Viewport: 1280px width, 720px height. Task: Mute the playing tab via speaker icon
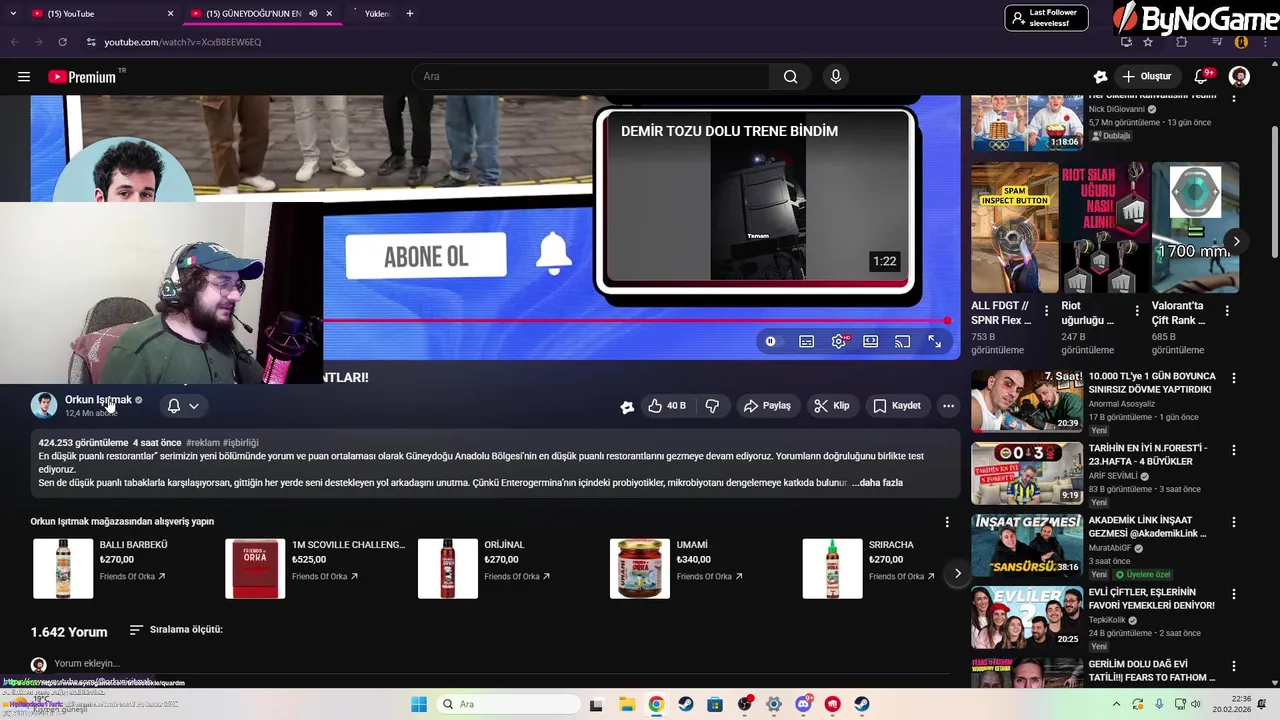tap(313, 13)
